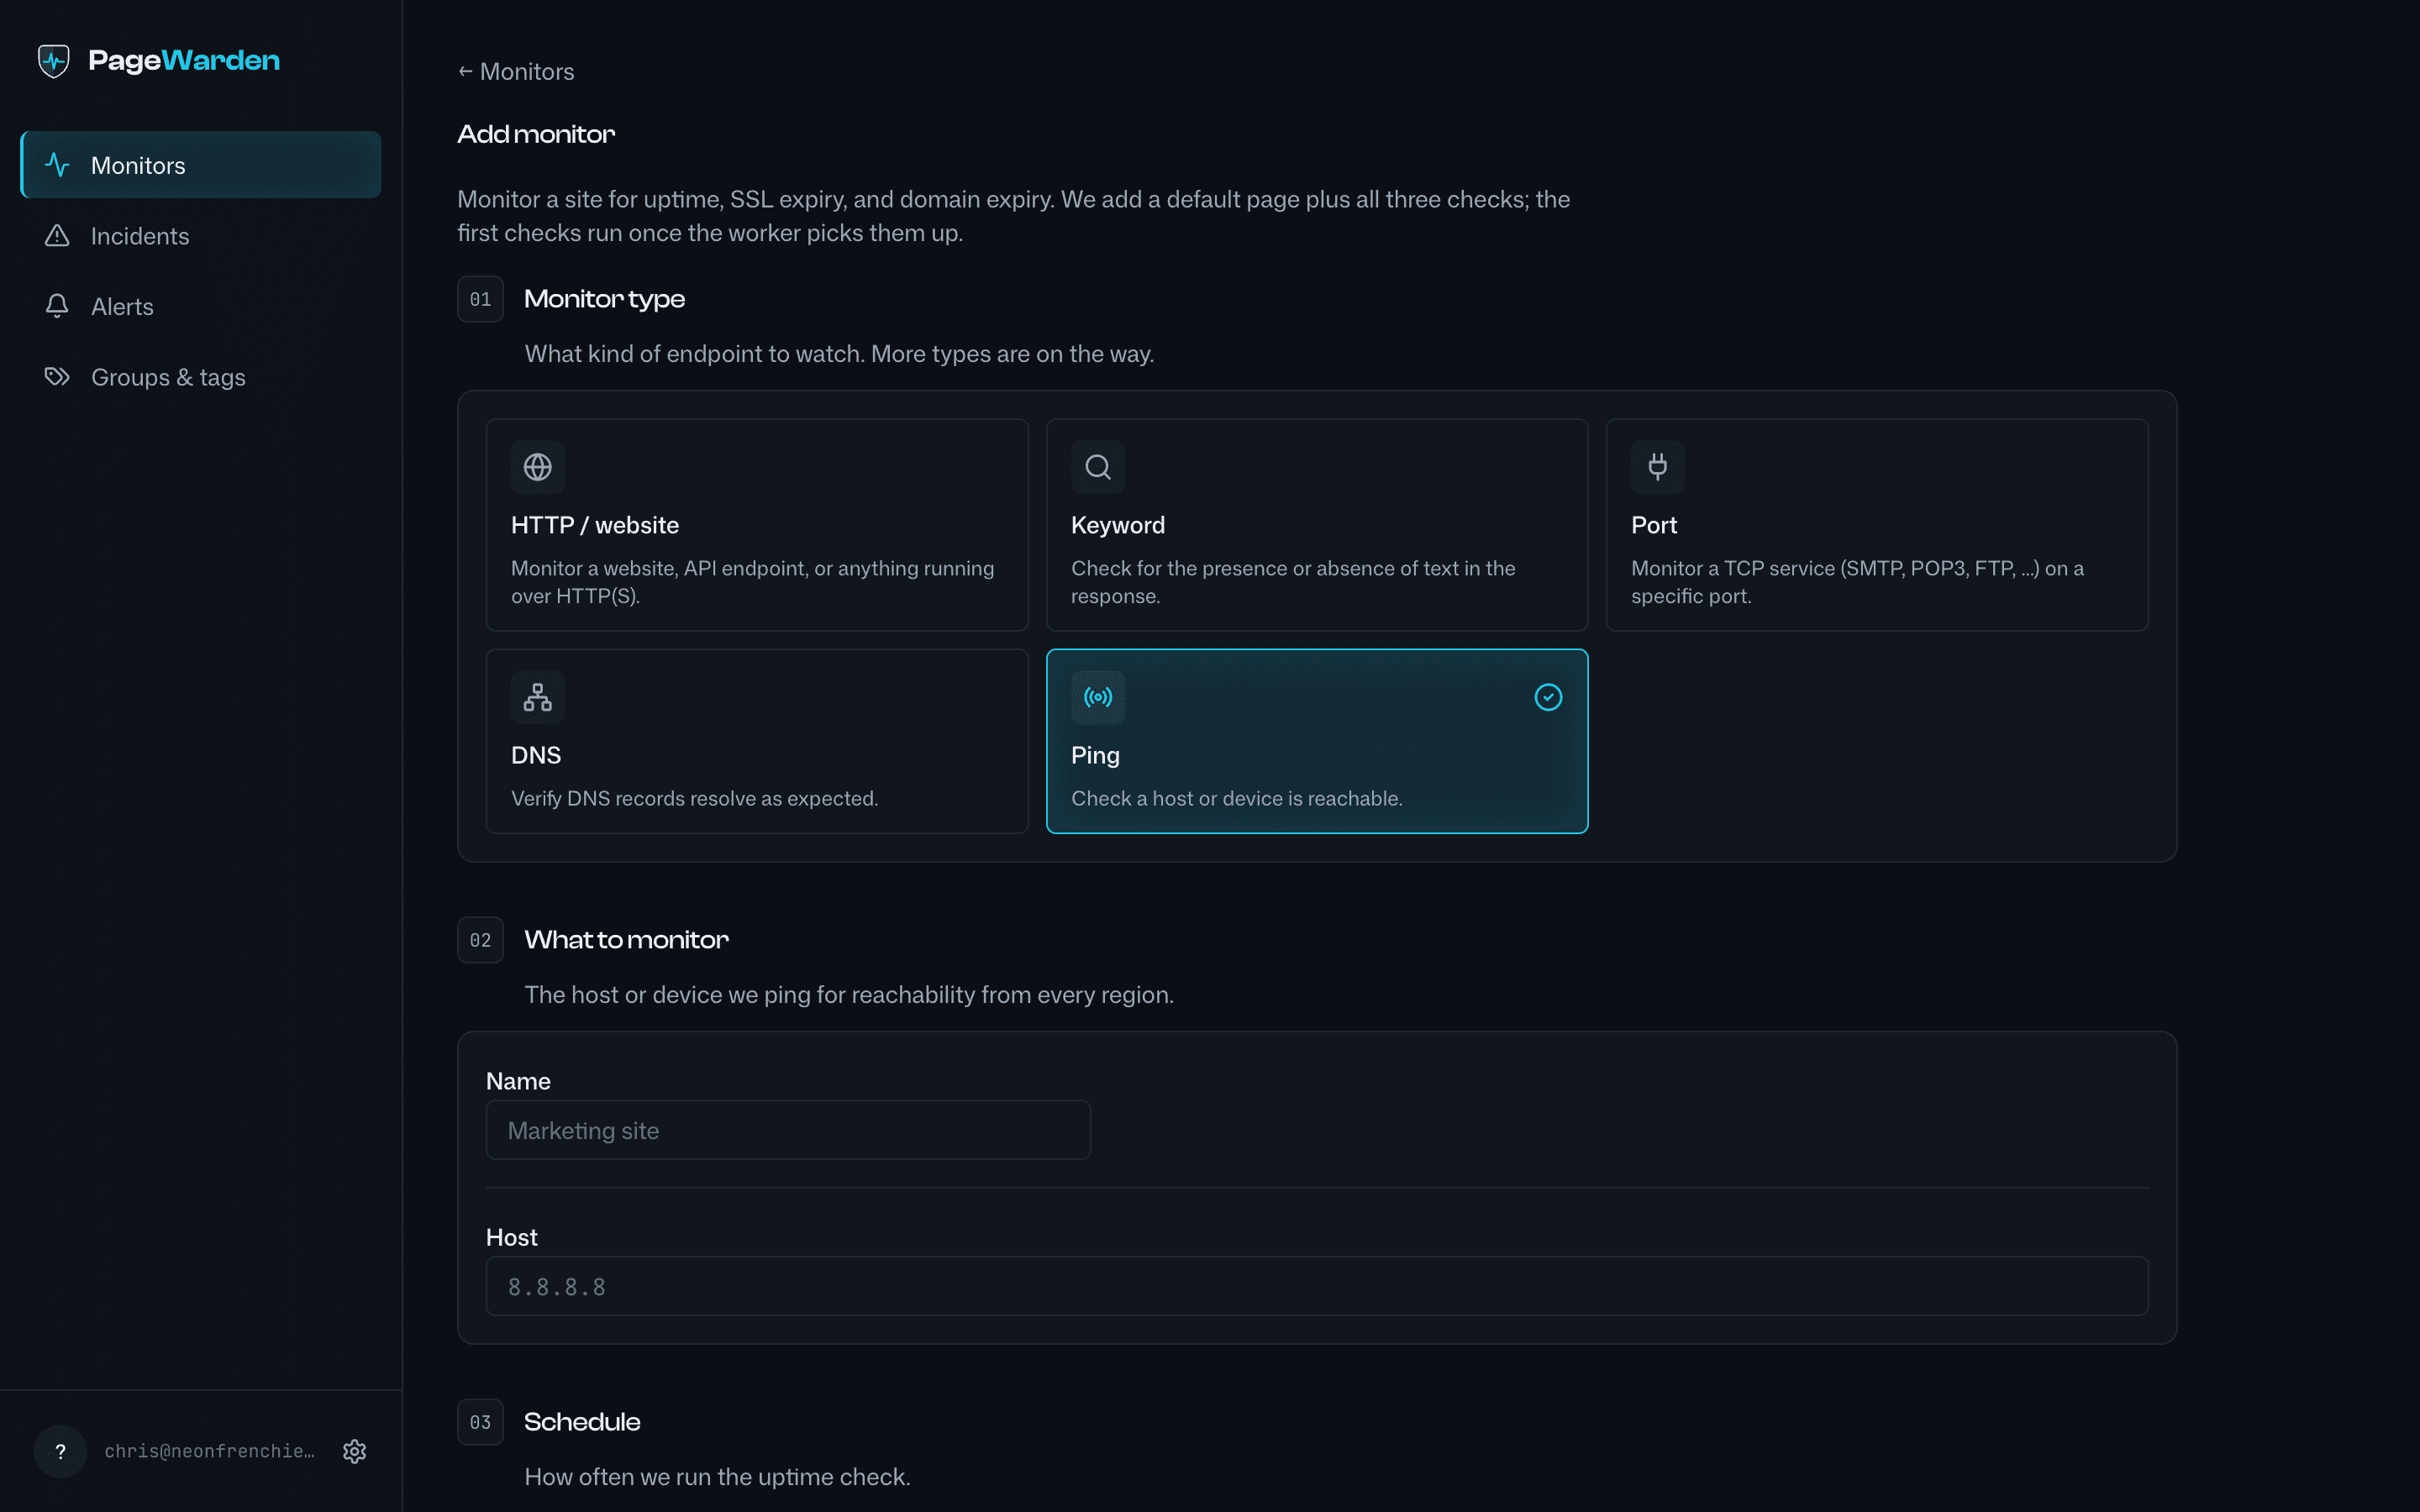Image resolution: width=2420 pixels, height=1512 pixels.
Task: Focus the Host field showing 8.8.8.8
Action: point(1317,1286)
